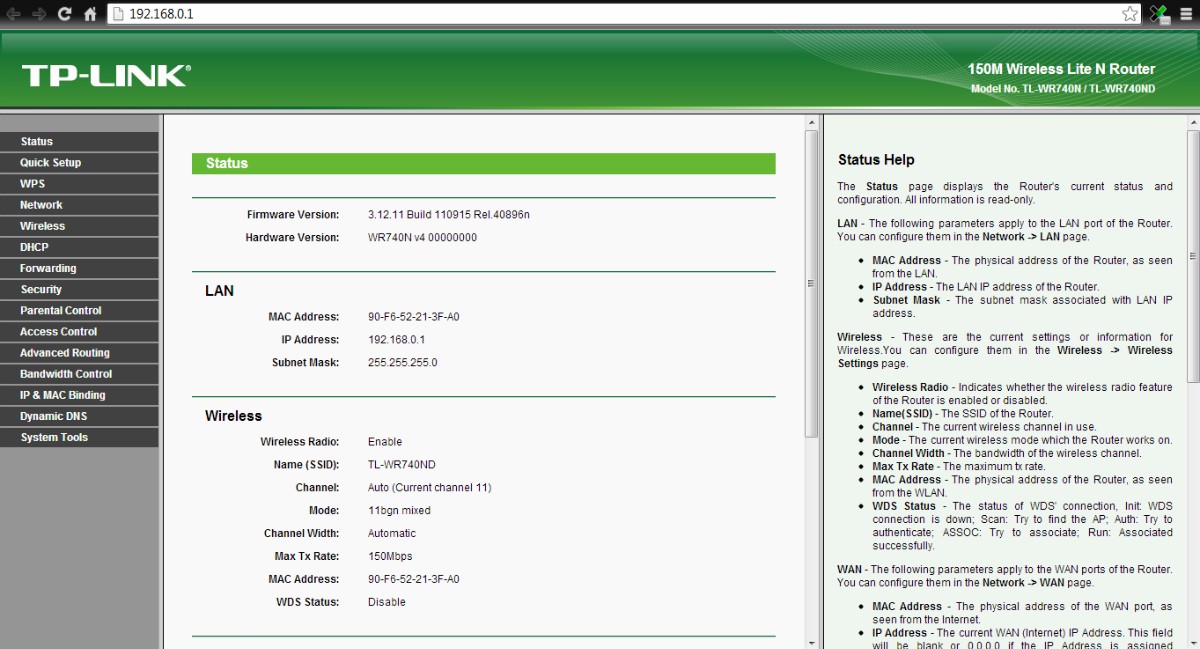Open Parental Control settings
Image resolution: width=1200 pixels, height=649 pixels.
[x=79, y=310]
